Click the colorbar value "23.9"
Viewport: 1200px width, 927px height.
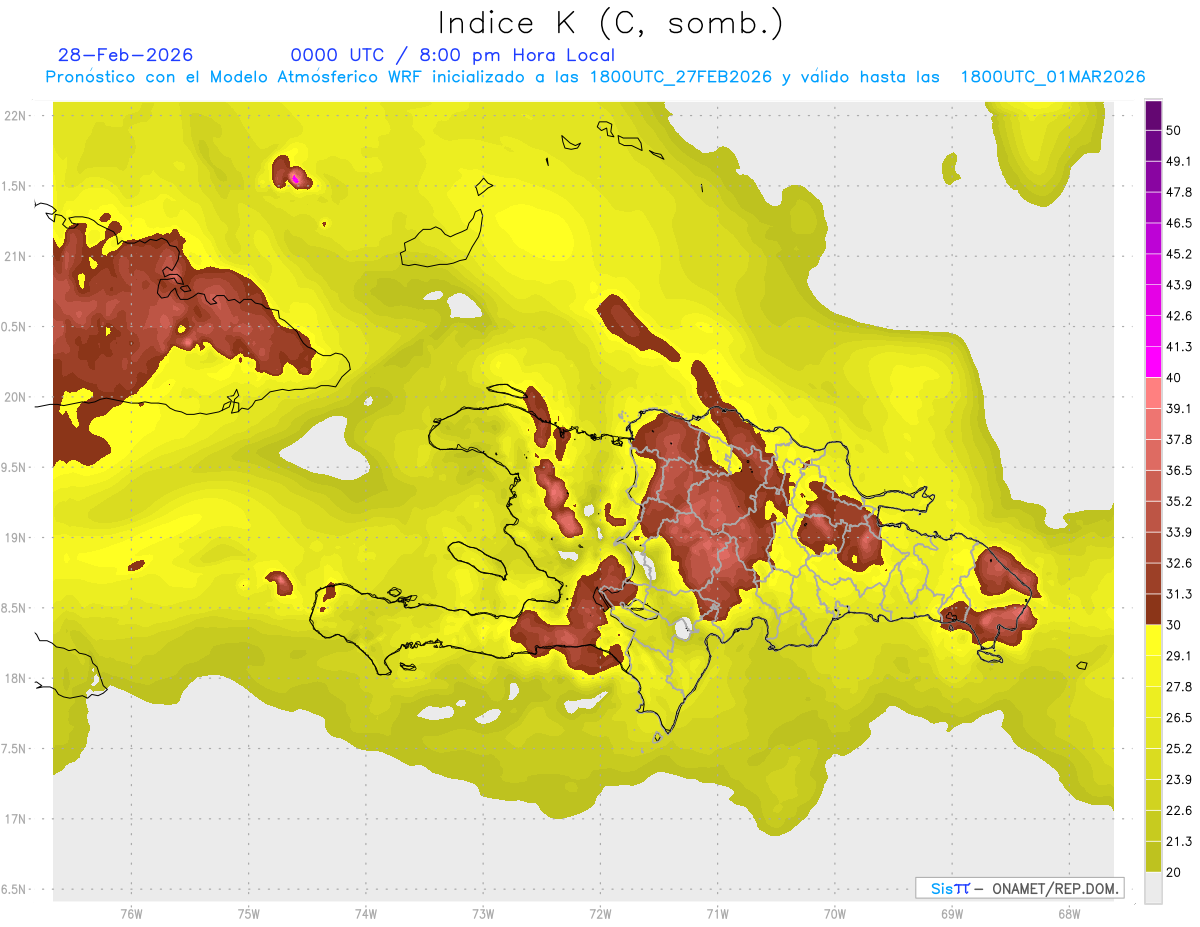tap(1178, 779)
